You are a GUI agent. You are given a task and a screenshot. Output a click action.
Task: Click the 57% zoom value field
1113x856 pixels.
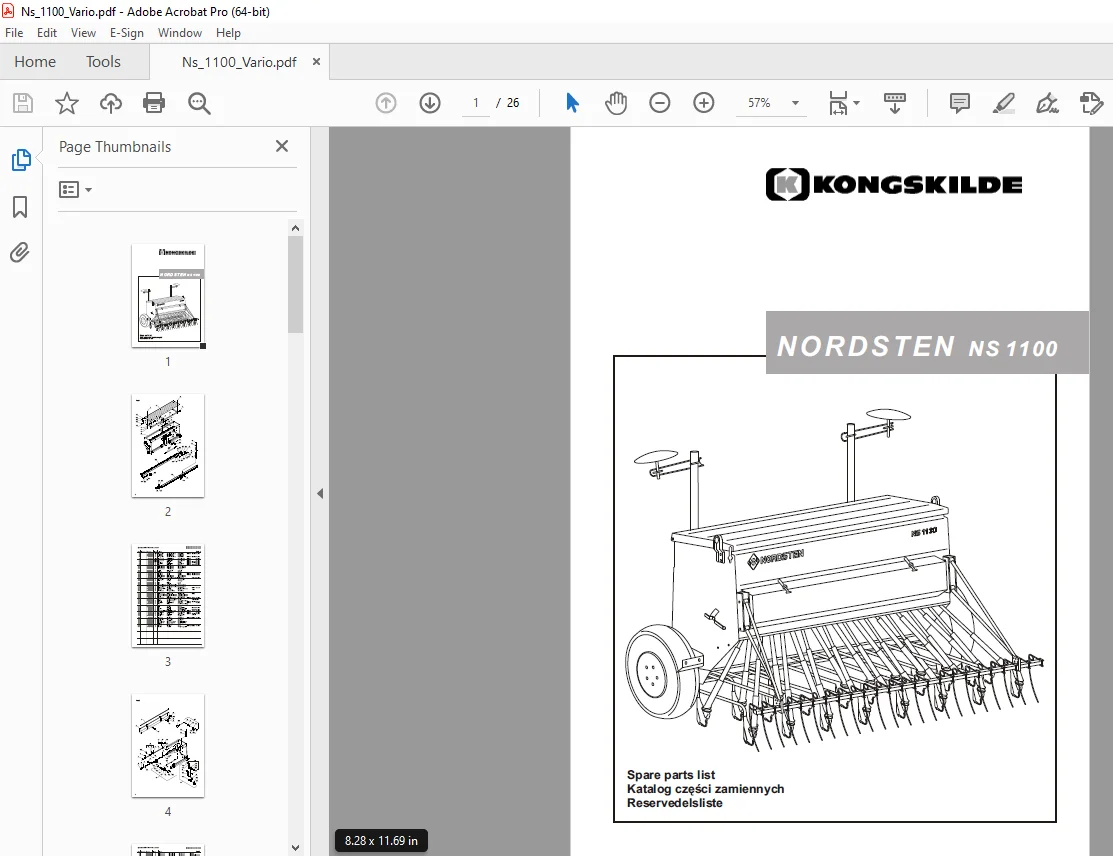click(x=760, y=103)
